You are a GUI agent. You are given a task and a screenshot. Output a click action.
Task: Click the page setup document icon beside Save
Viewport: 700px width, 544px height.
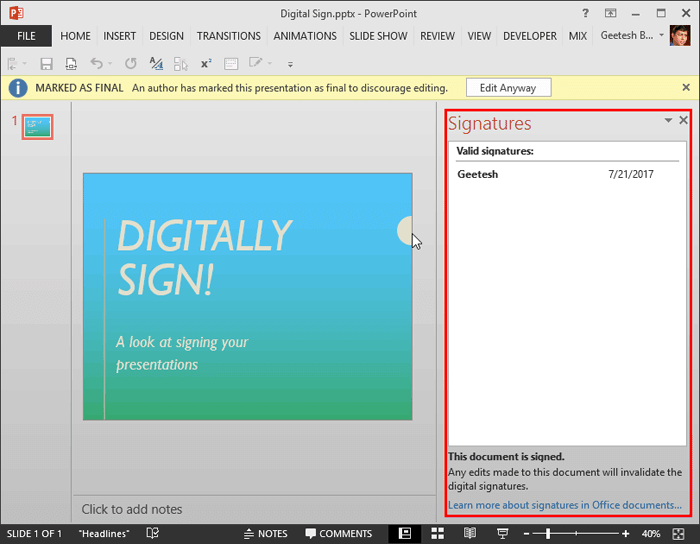(x=71, y=64)
